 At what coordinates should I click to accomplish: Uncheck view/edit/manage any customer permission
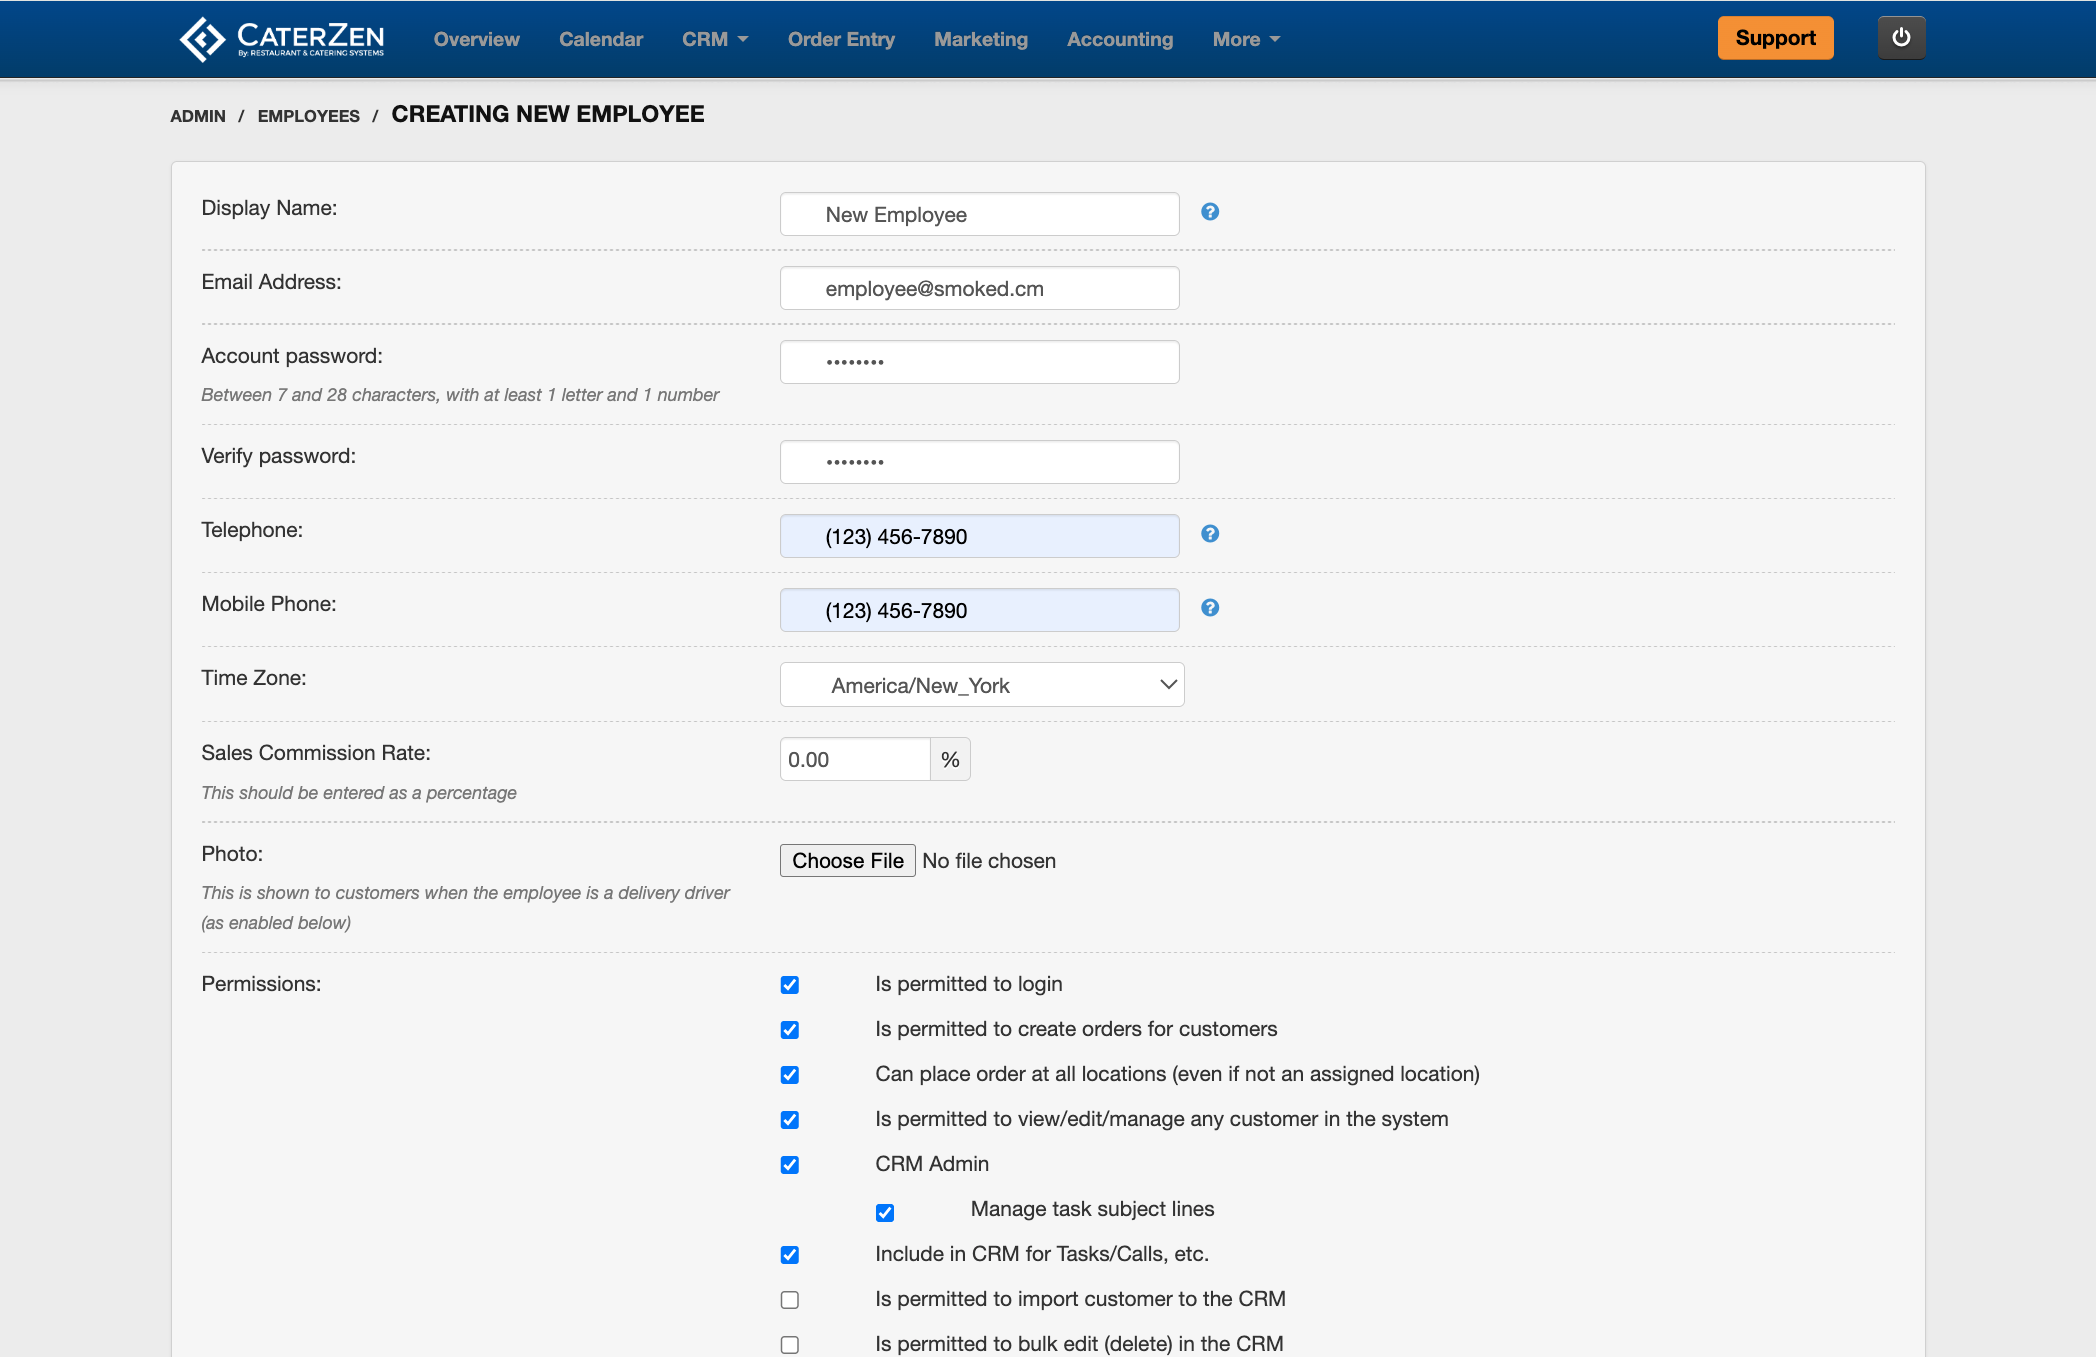(790, 1120)
